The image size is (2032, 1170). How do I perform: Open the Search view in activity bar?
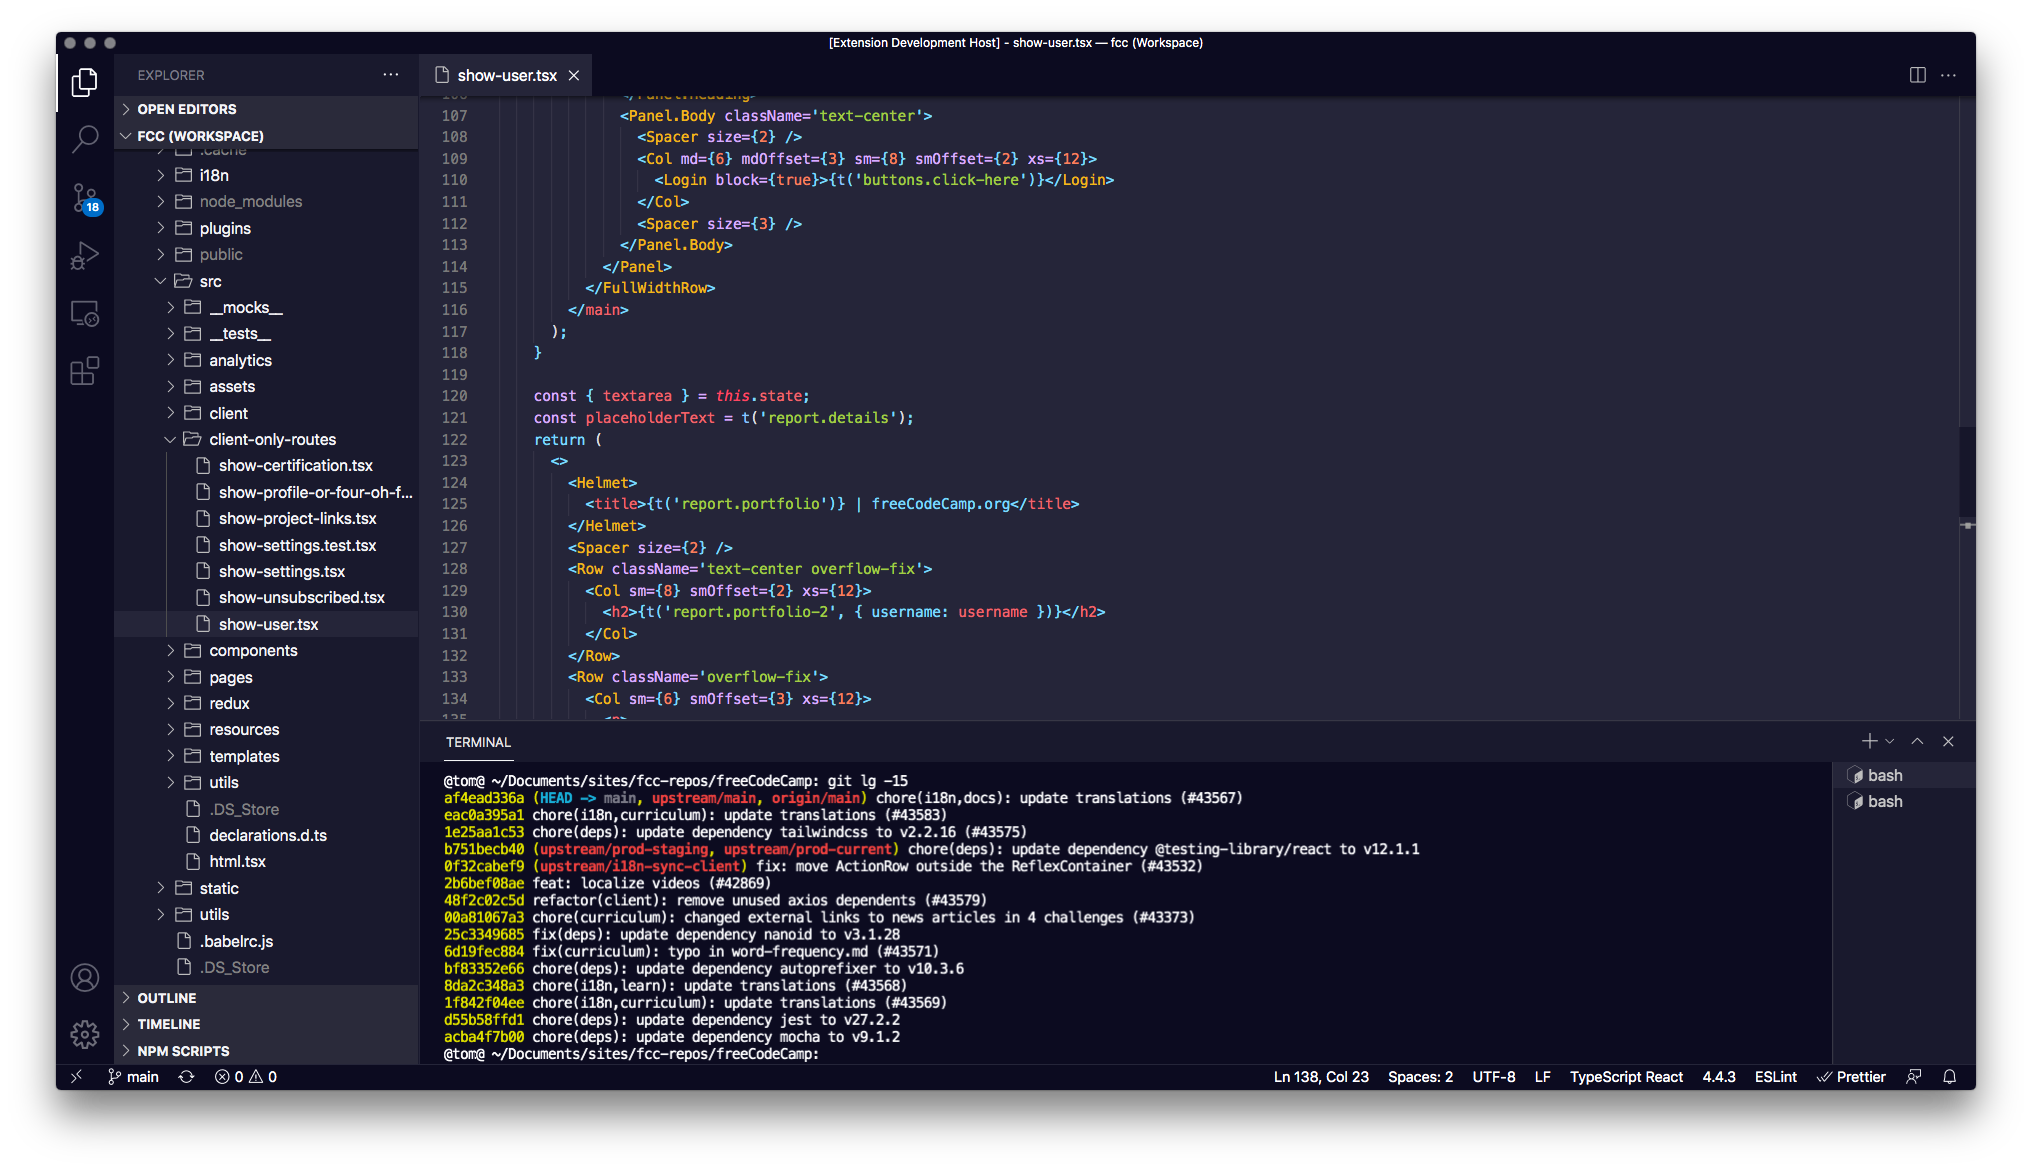click(85, 139)
